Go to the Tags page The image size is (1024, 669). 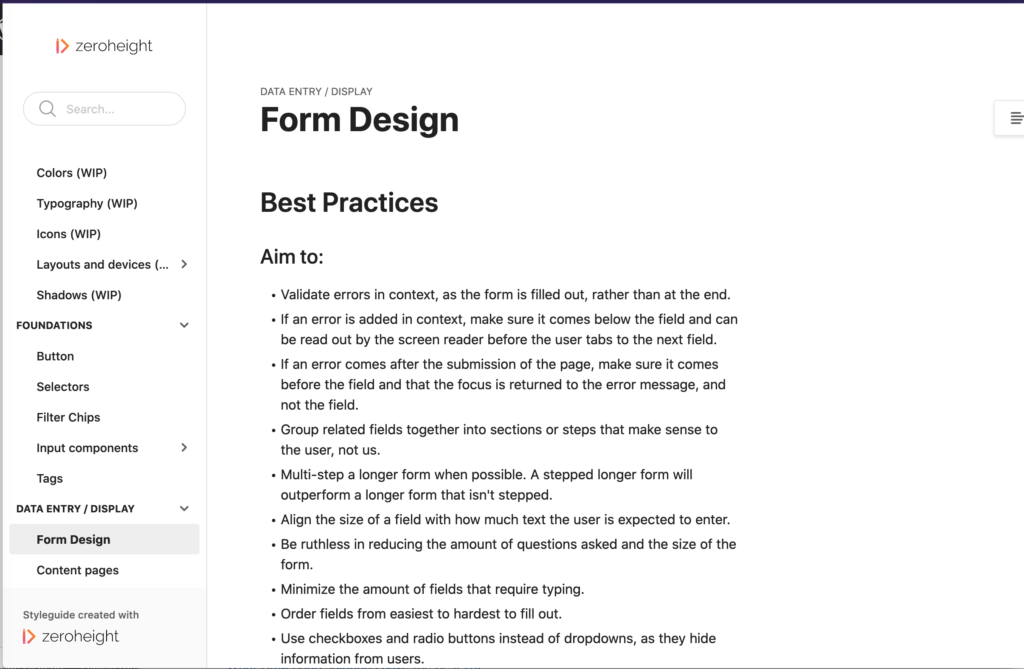pos(50,479)
